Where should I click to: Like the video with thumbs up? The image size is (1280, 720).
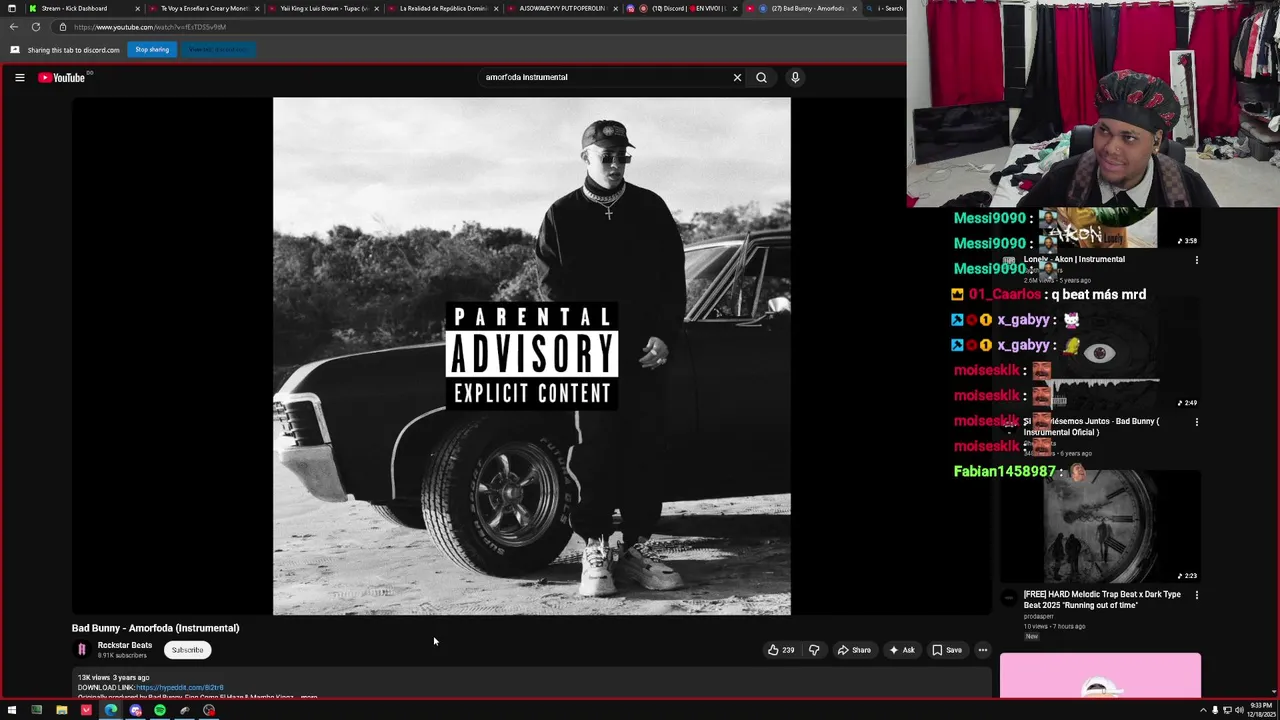781,650
